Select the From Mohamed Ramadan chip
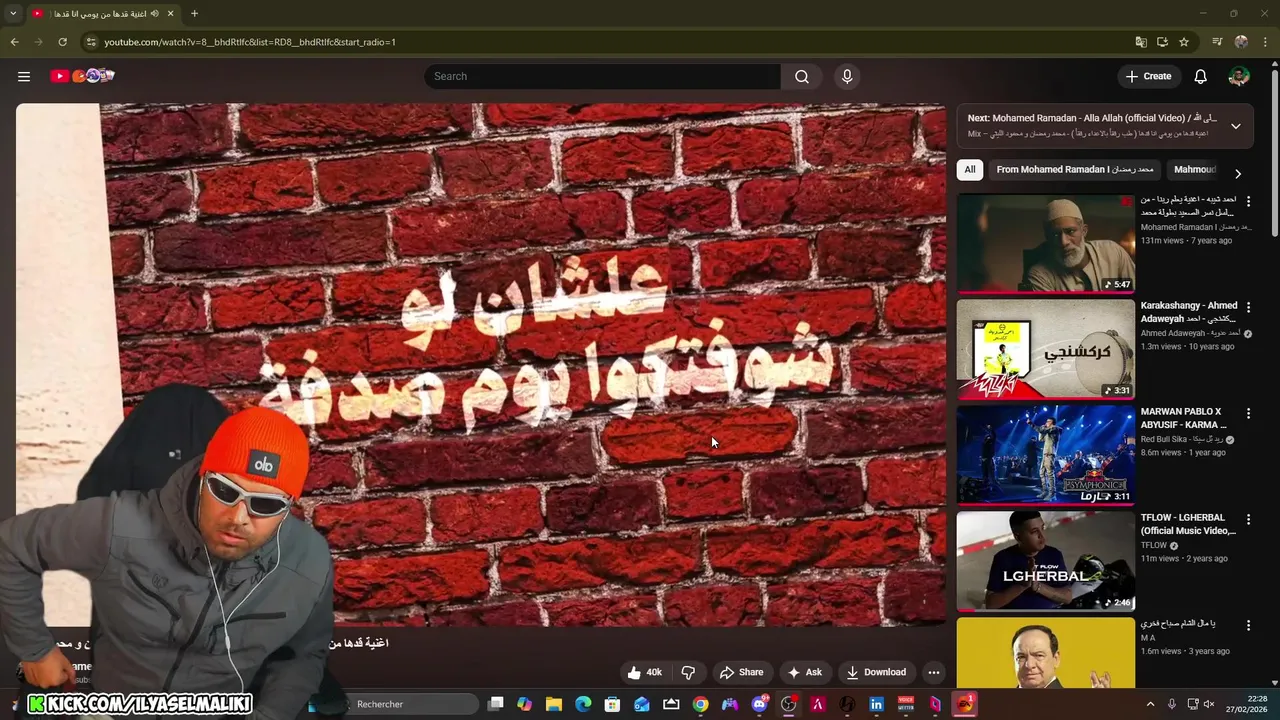Screen dimensions: 1280x720 pos(1075,169)
